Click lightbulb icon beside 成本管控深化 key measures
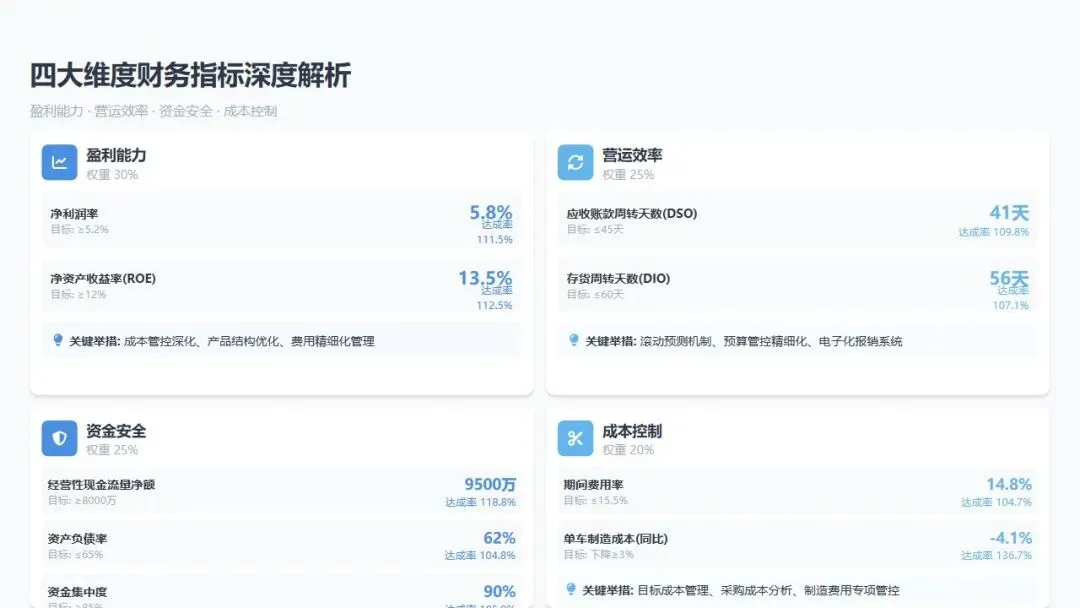Viewport: 1080px width, 608px height. coord(58,340)
